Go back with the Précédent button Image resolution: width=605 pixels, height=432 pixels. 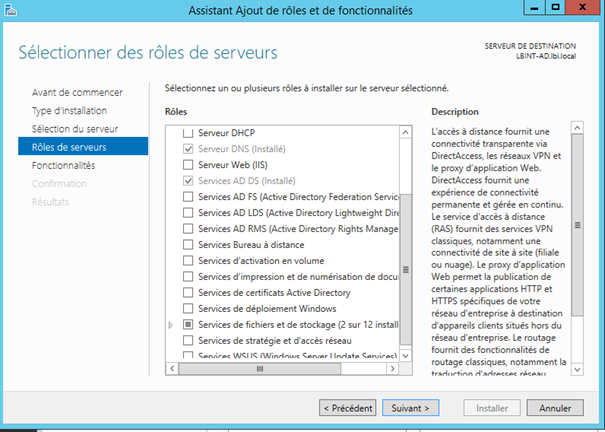[348, 408]
